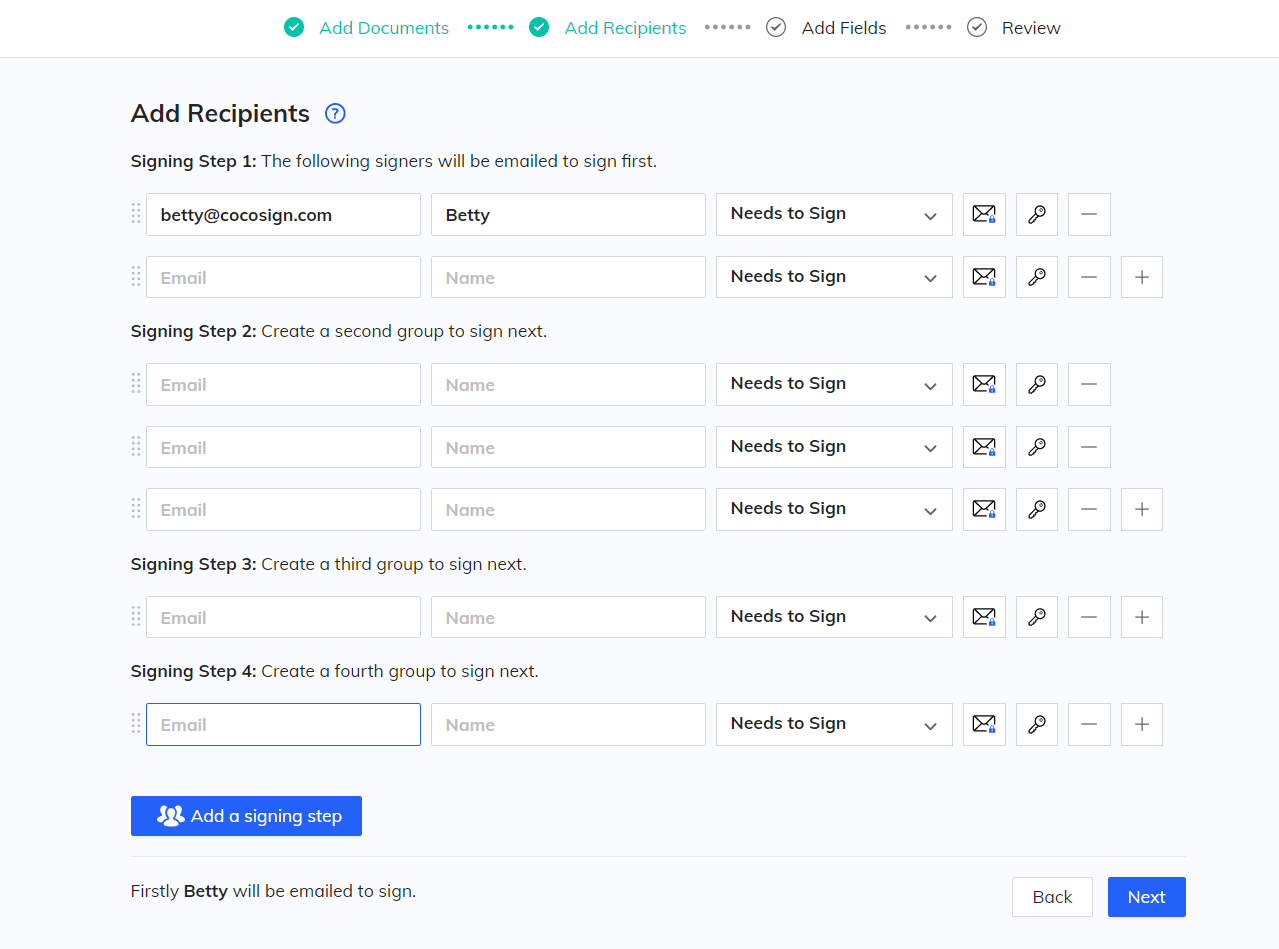This screenshot has height=949, width=1279.
Task: Open envelope icon in Signing Step 3 row
Action: (x=984, y=617)
